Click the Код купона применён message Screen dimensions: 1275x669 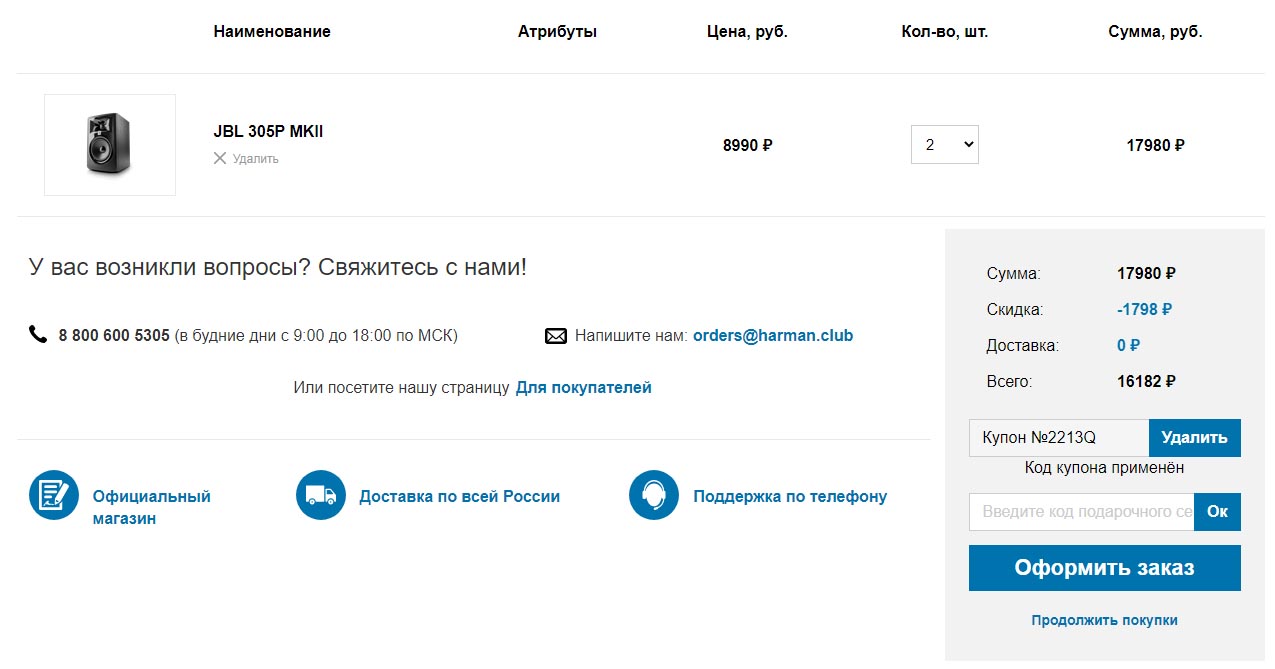tap(1105, 467)
